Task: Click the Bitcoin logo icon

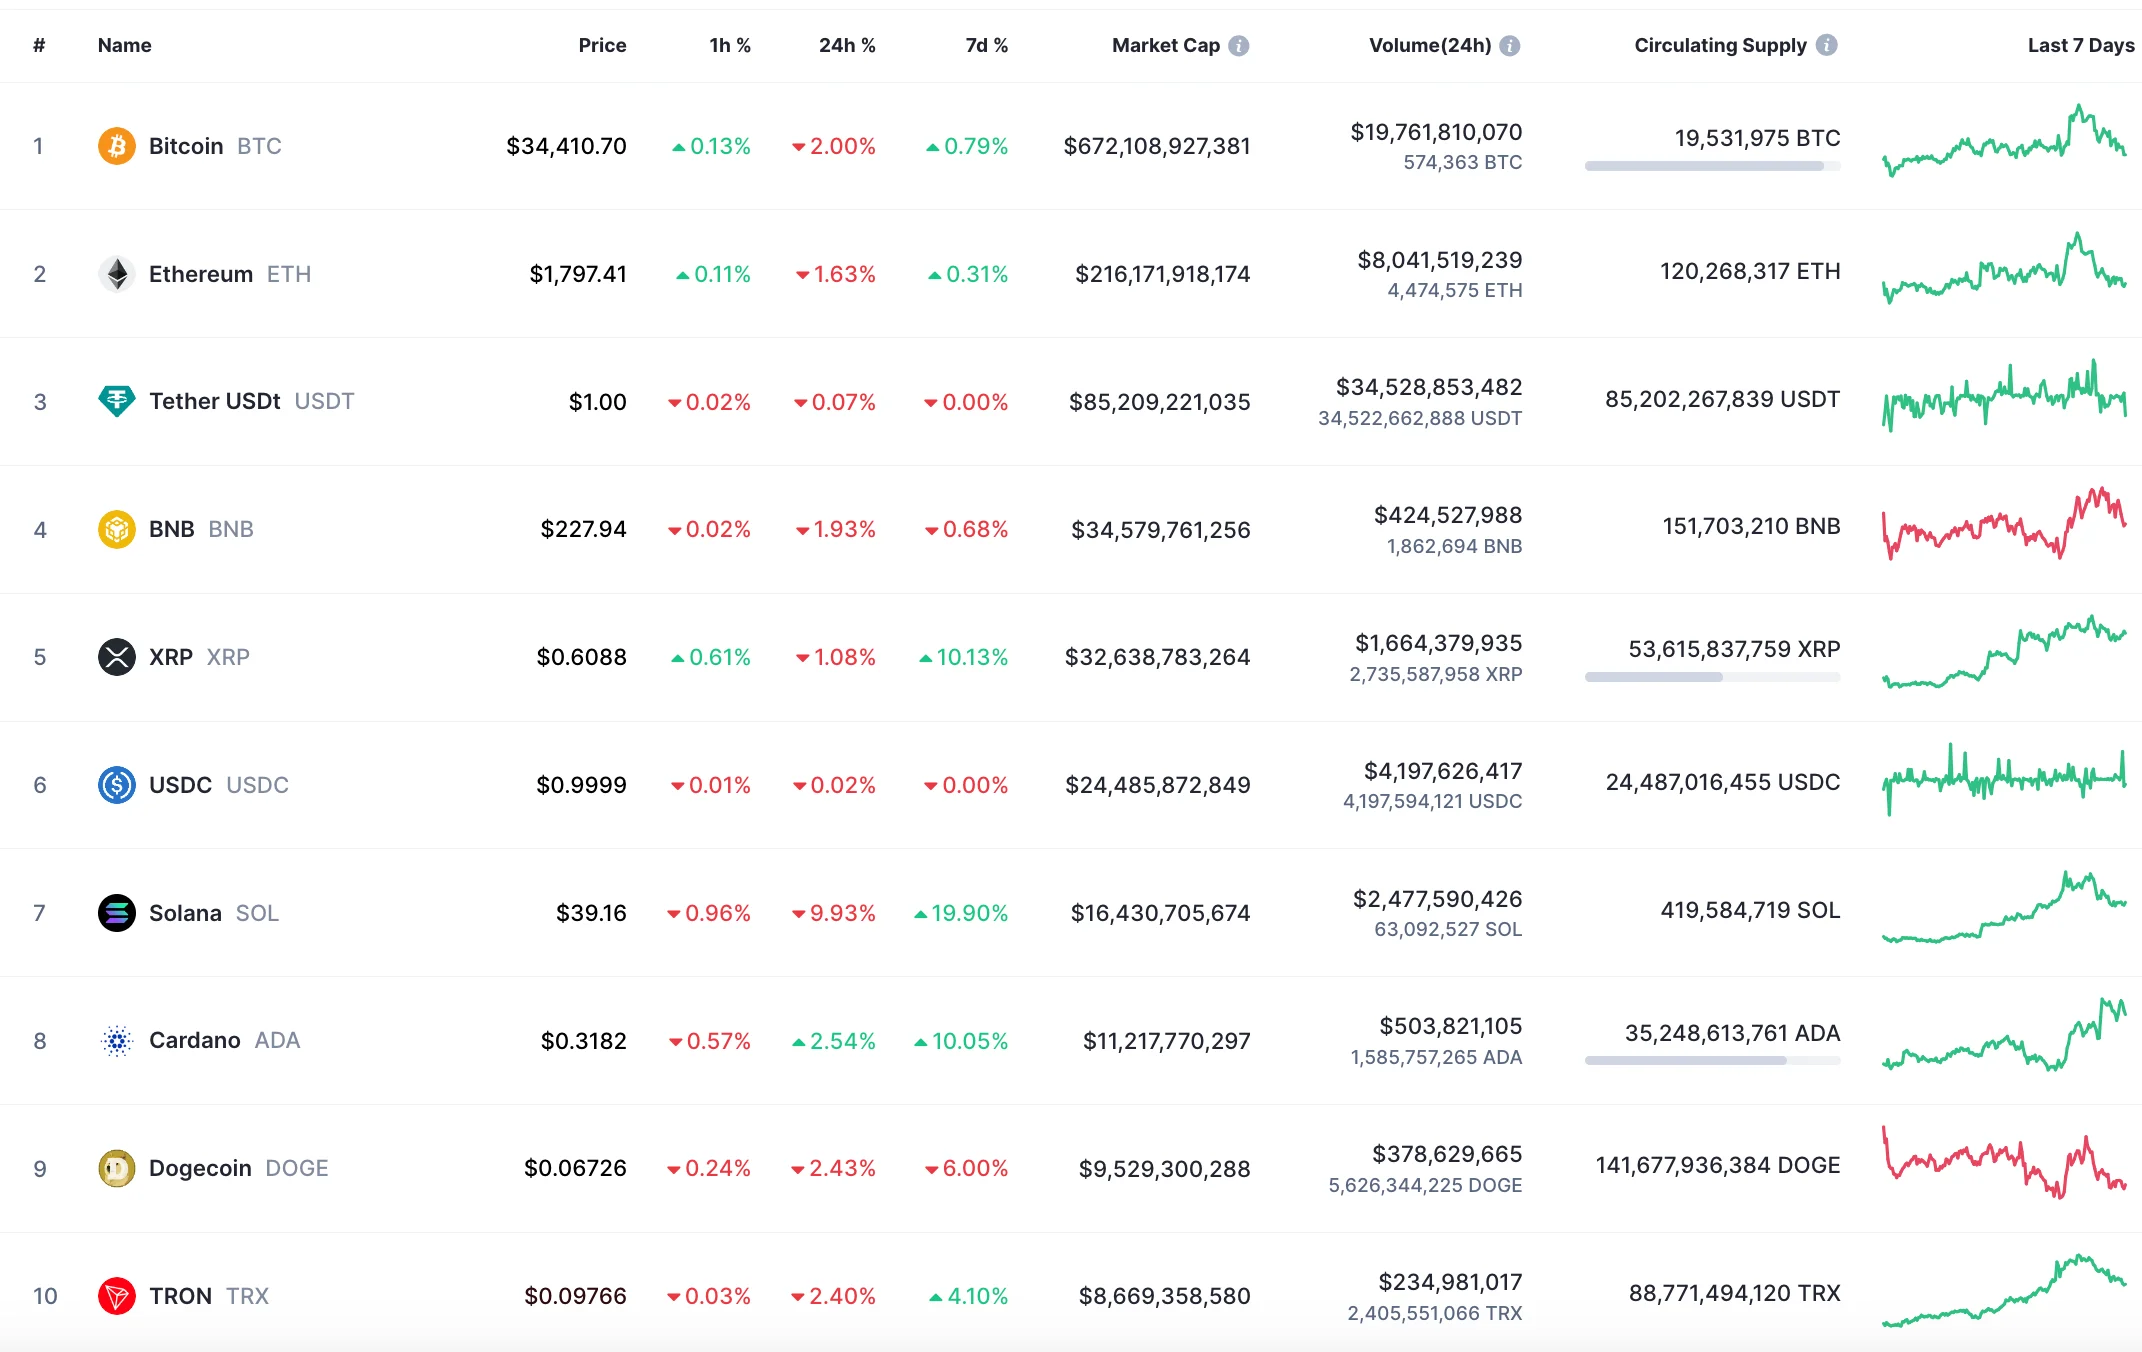Action: coord(117,146)
